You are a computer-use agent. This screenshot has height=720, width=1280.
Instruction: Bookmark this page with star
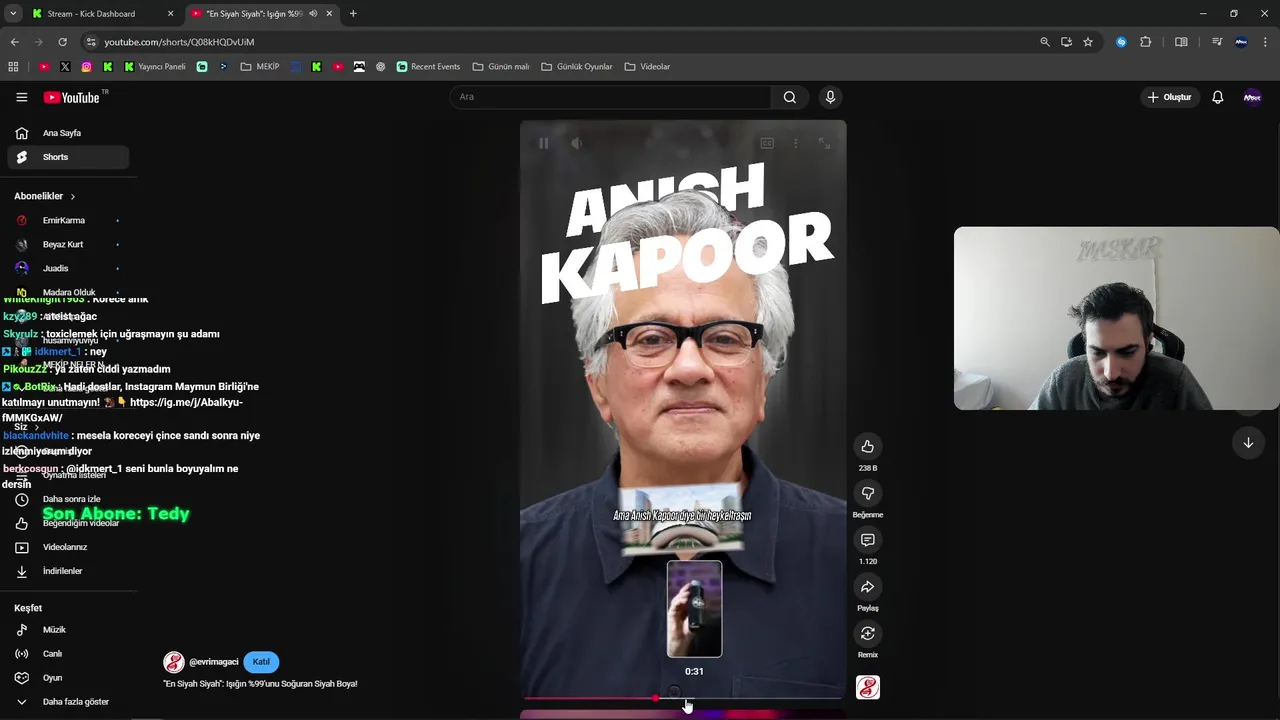point(1088,42)
